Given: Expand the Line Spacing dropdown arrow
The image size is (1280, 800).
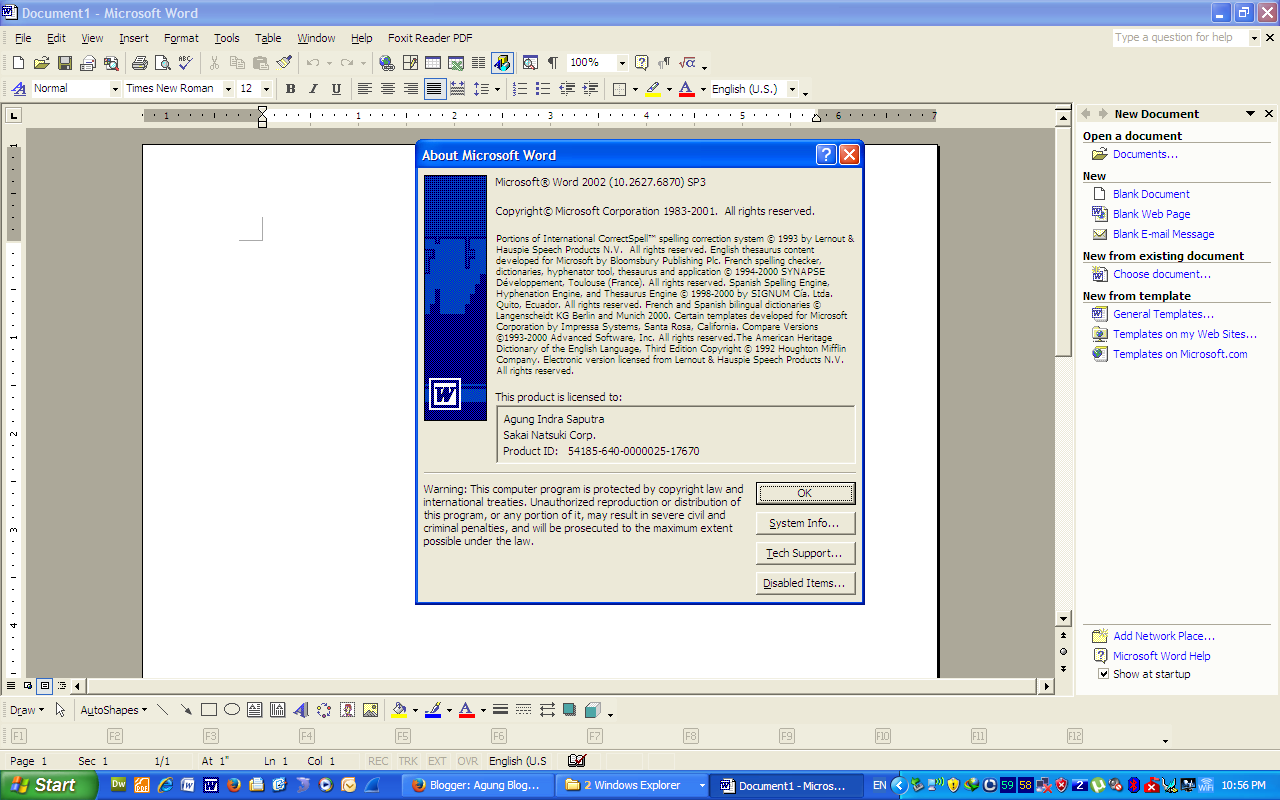Looking at the screenshot, I should [x=497, y=89].
